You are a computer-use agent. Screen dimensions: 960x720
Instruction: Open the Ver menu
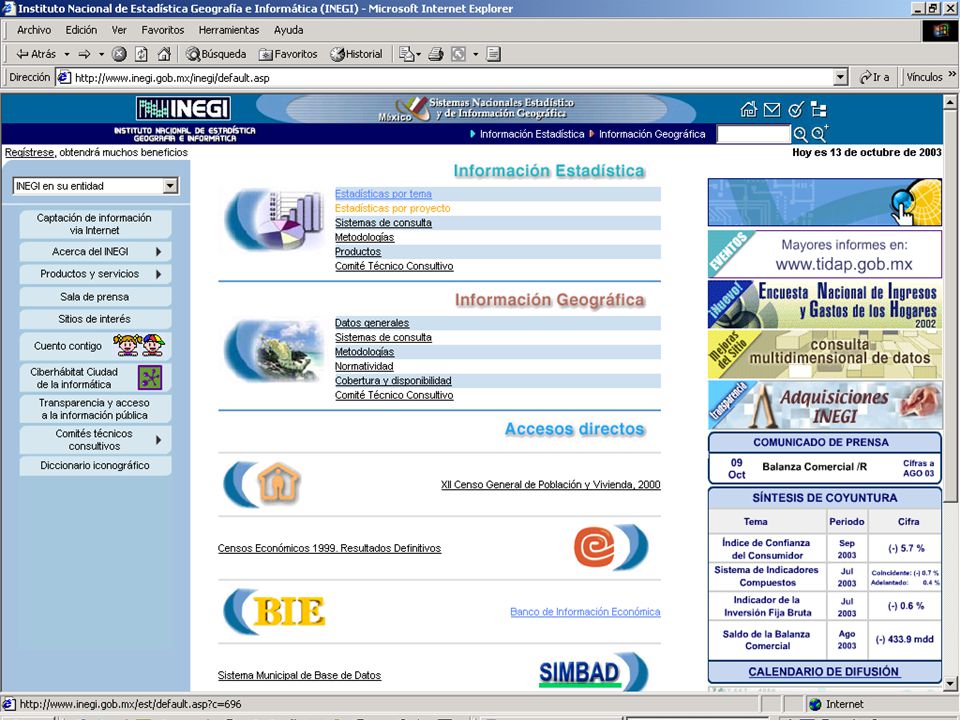[119, 30]
